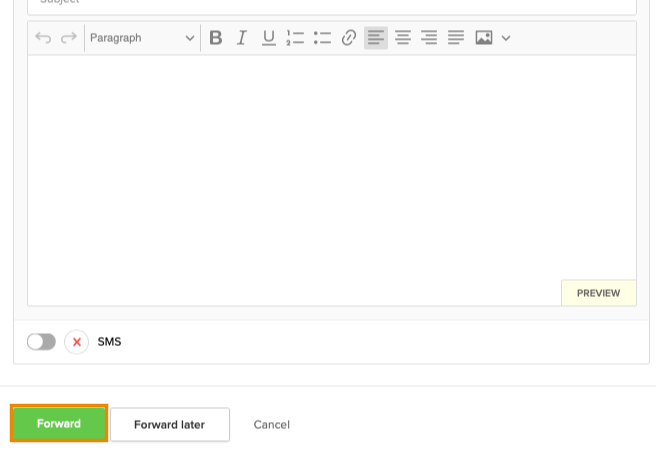Insert a hyperlink
The width and height of the screenshot is (656, 457).
click(x=349, y=38)
